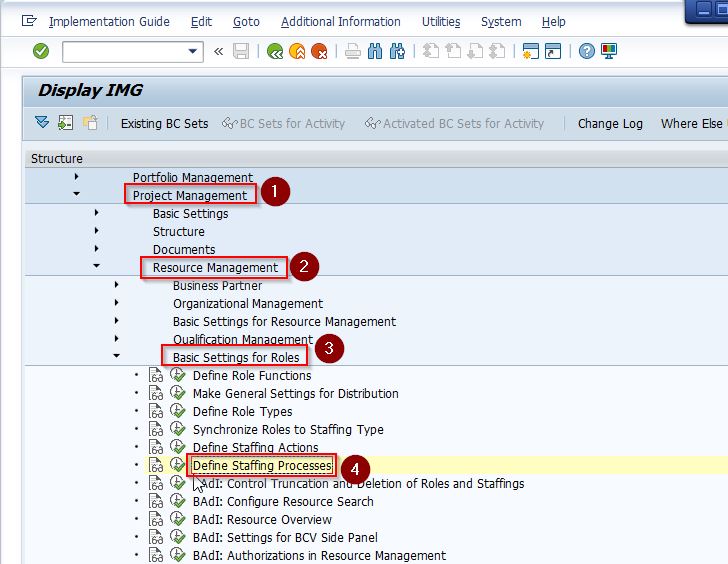Screen dimensions: 728x564
Task: Open the Additional Information menu
Action: point(341,22)
